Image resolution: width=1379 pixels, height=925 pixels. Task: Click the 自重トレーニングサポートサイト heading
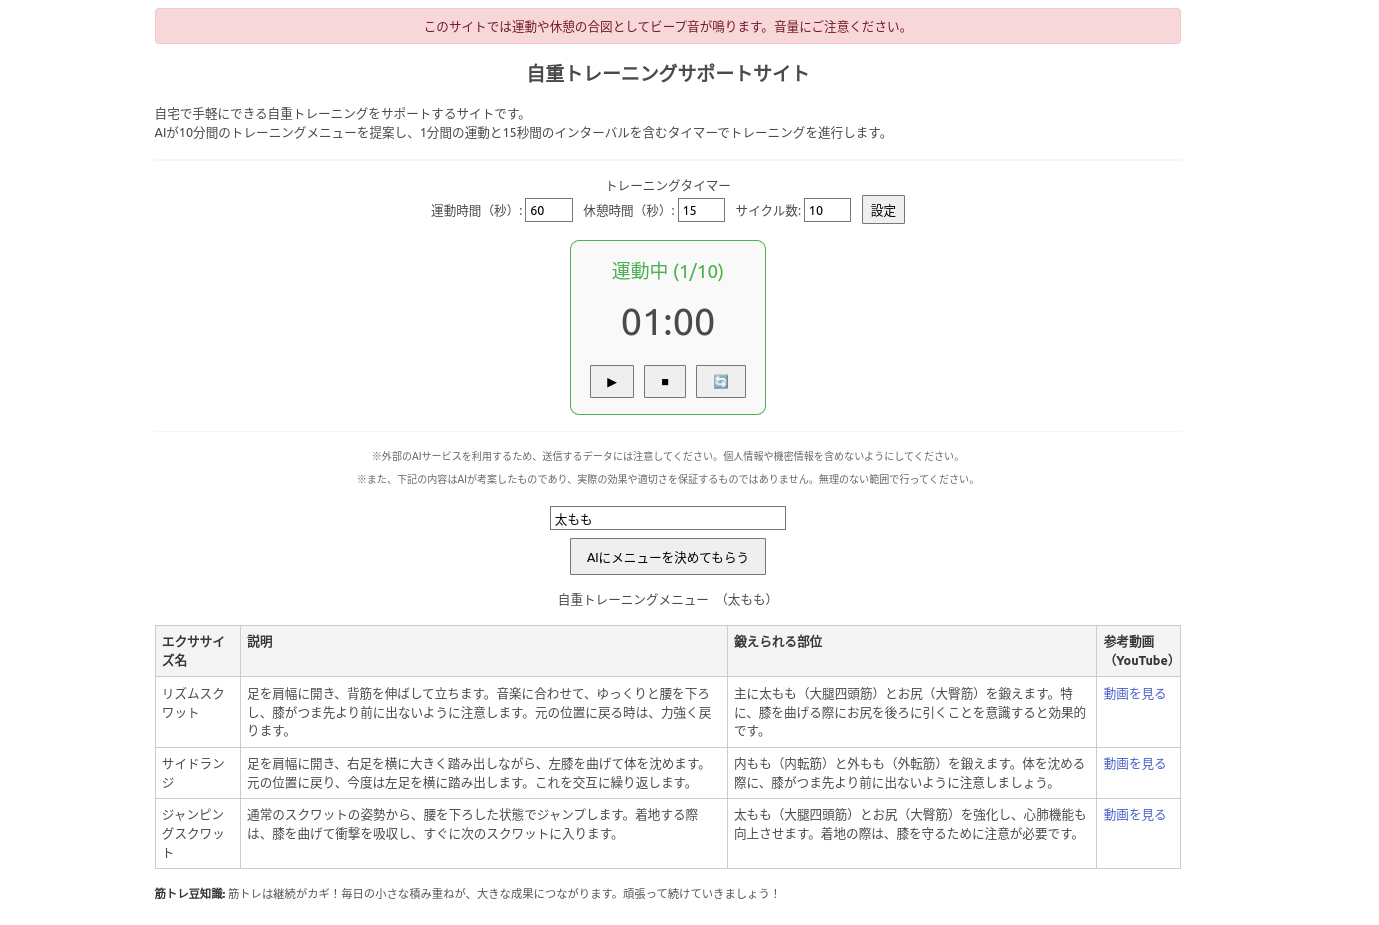point(668,73)
